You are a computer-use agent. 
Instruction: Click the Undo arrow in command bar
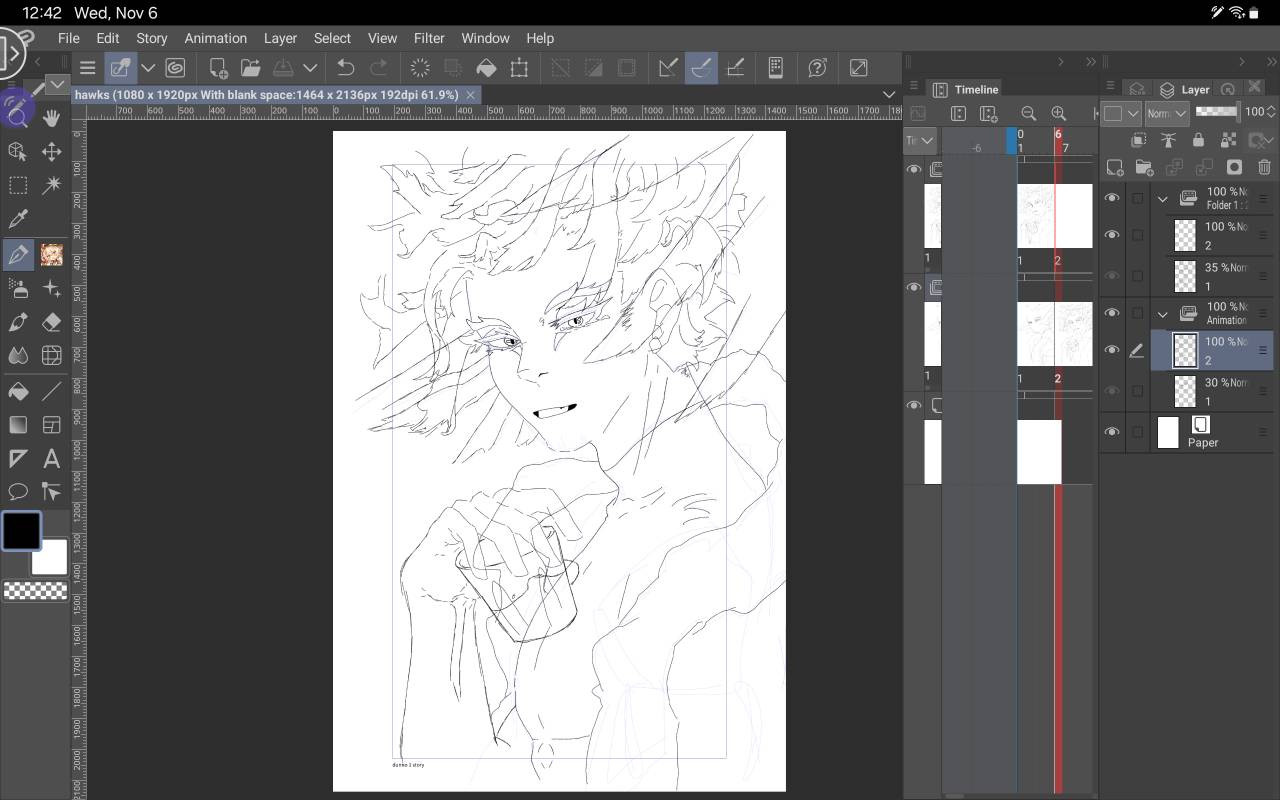point(346,68)
